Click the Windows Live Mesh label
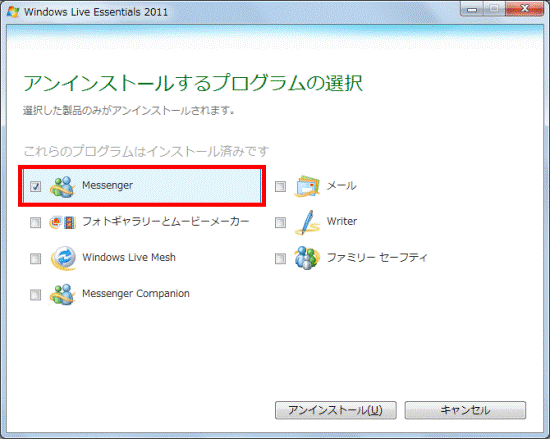 (x=129, y=257)
